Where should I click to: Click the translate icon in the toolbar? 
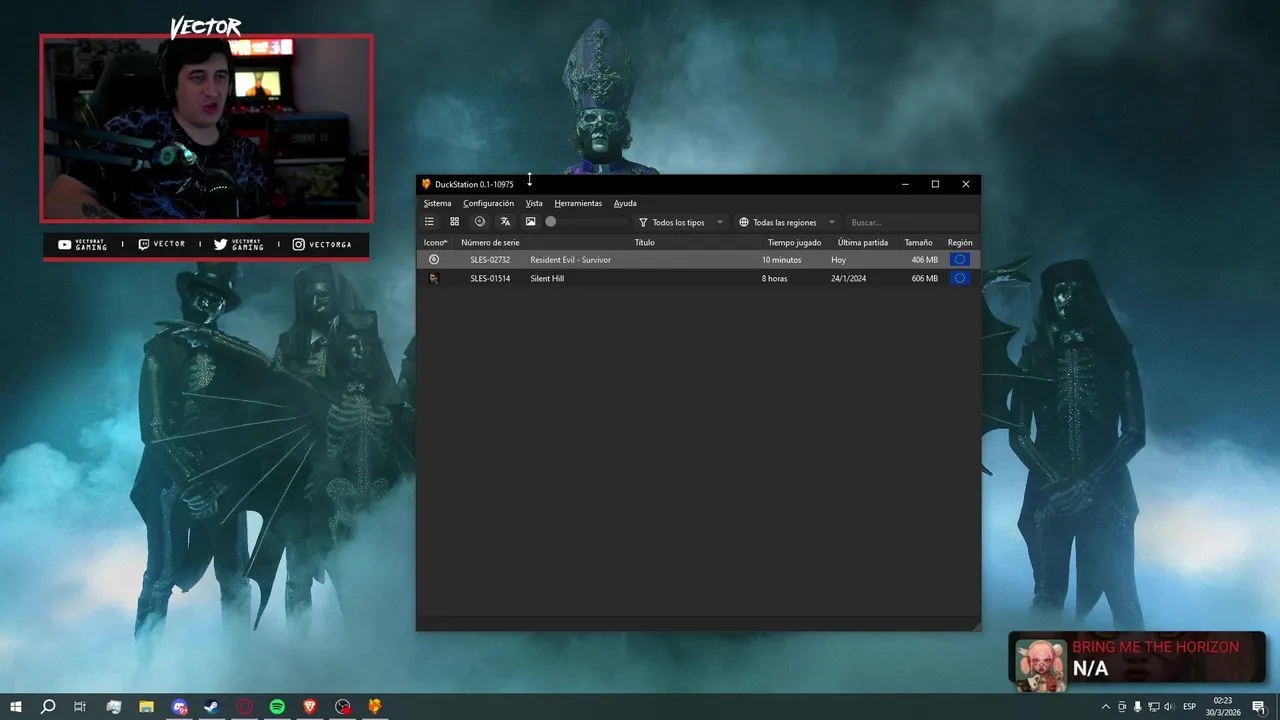tap(505, 222)
